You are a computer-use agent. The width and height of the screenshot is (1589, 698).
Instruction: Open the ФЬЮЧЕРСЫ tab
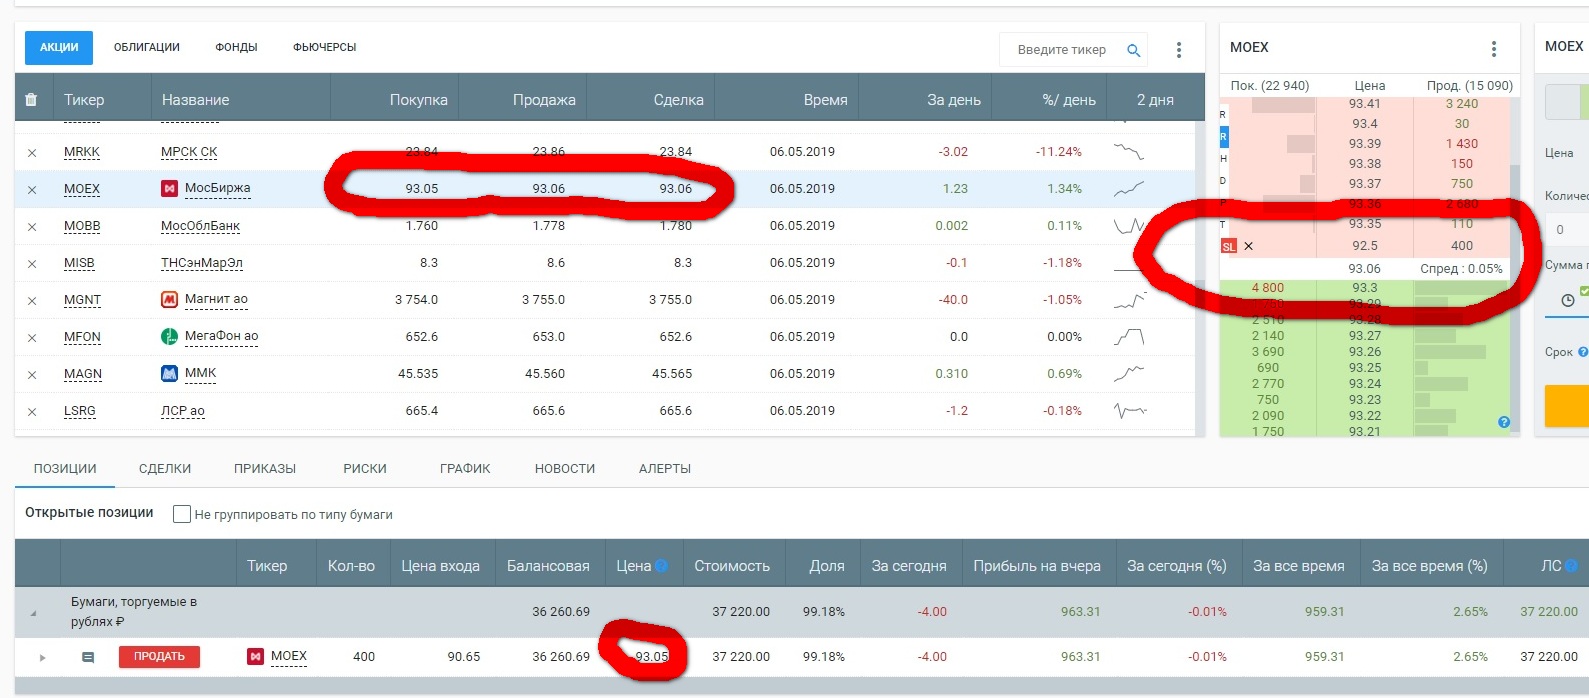(325, 48)
